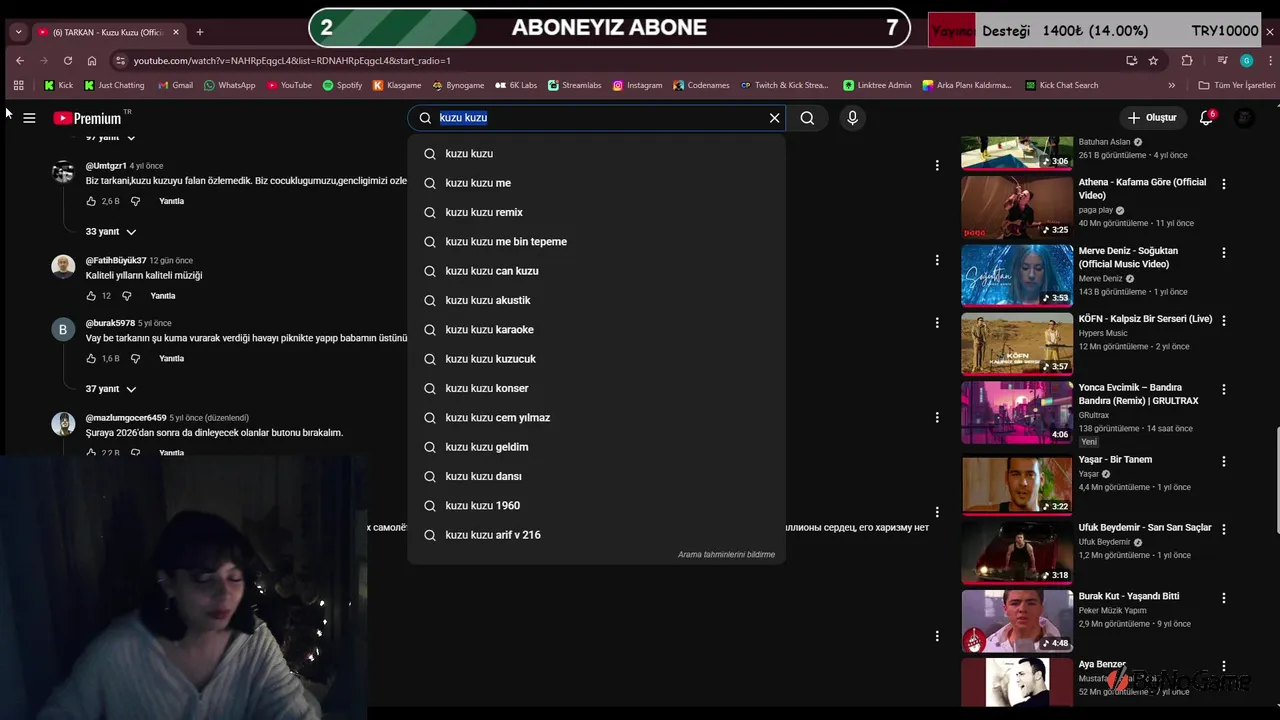This screenshot has width=1280, height=720.
Task: Dislike the comment by @FatihBüyük37
Action: [127, 296]
